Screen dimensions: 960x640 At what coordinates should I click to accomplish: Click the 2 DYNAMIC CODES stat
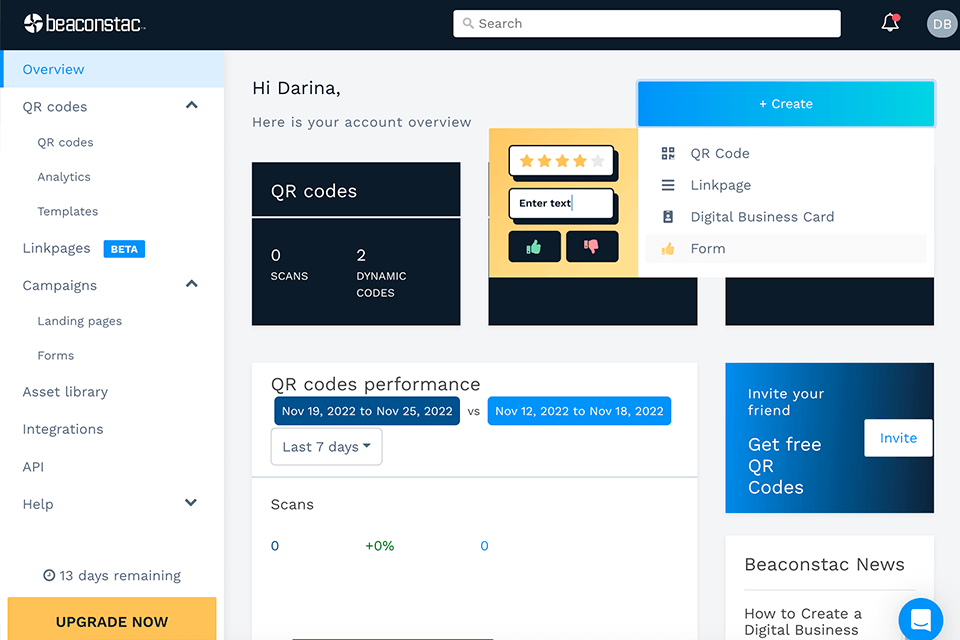tap(381, 273)
